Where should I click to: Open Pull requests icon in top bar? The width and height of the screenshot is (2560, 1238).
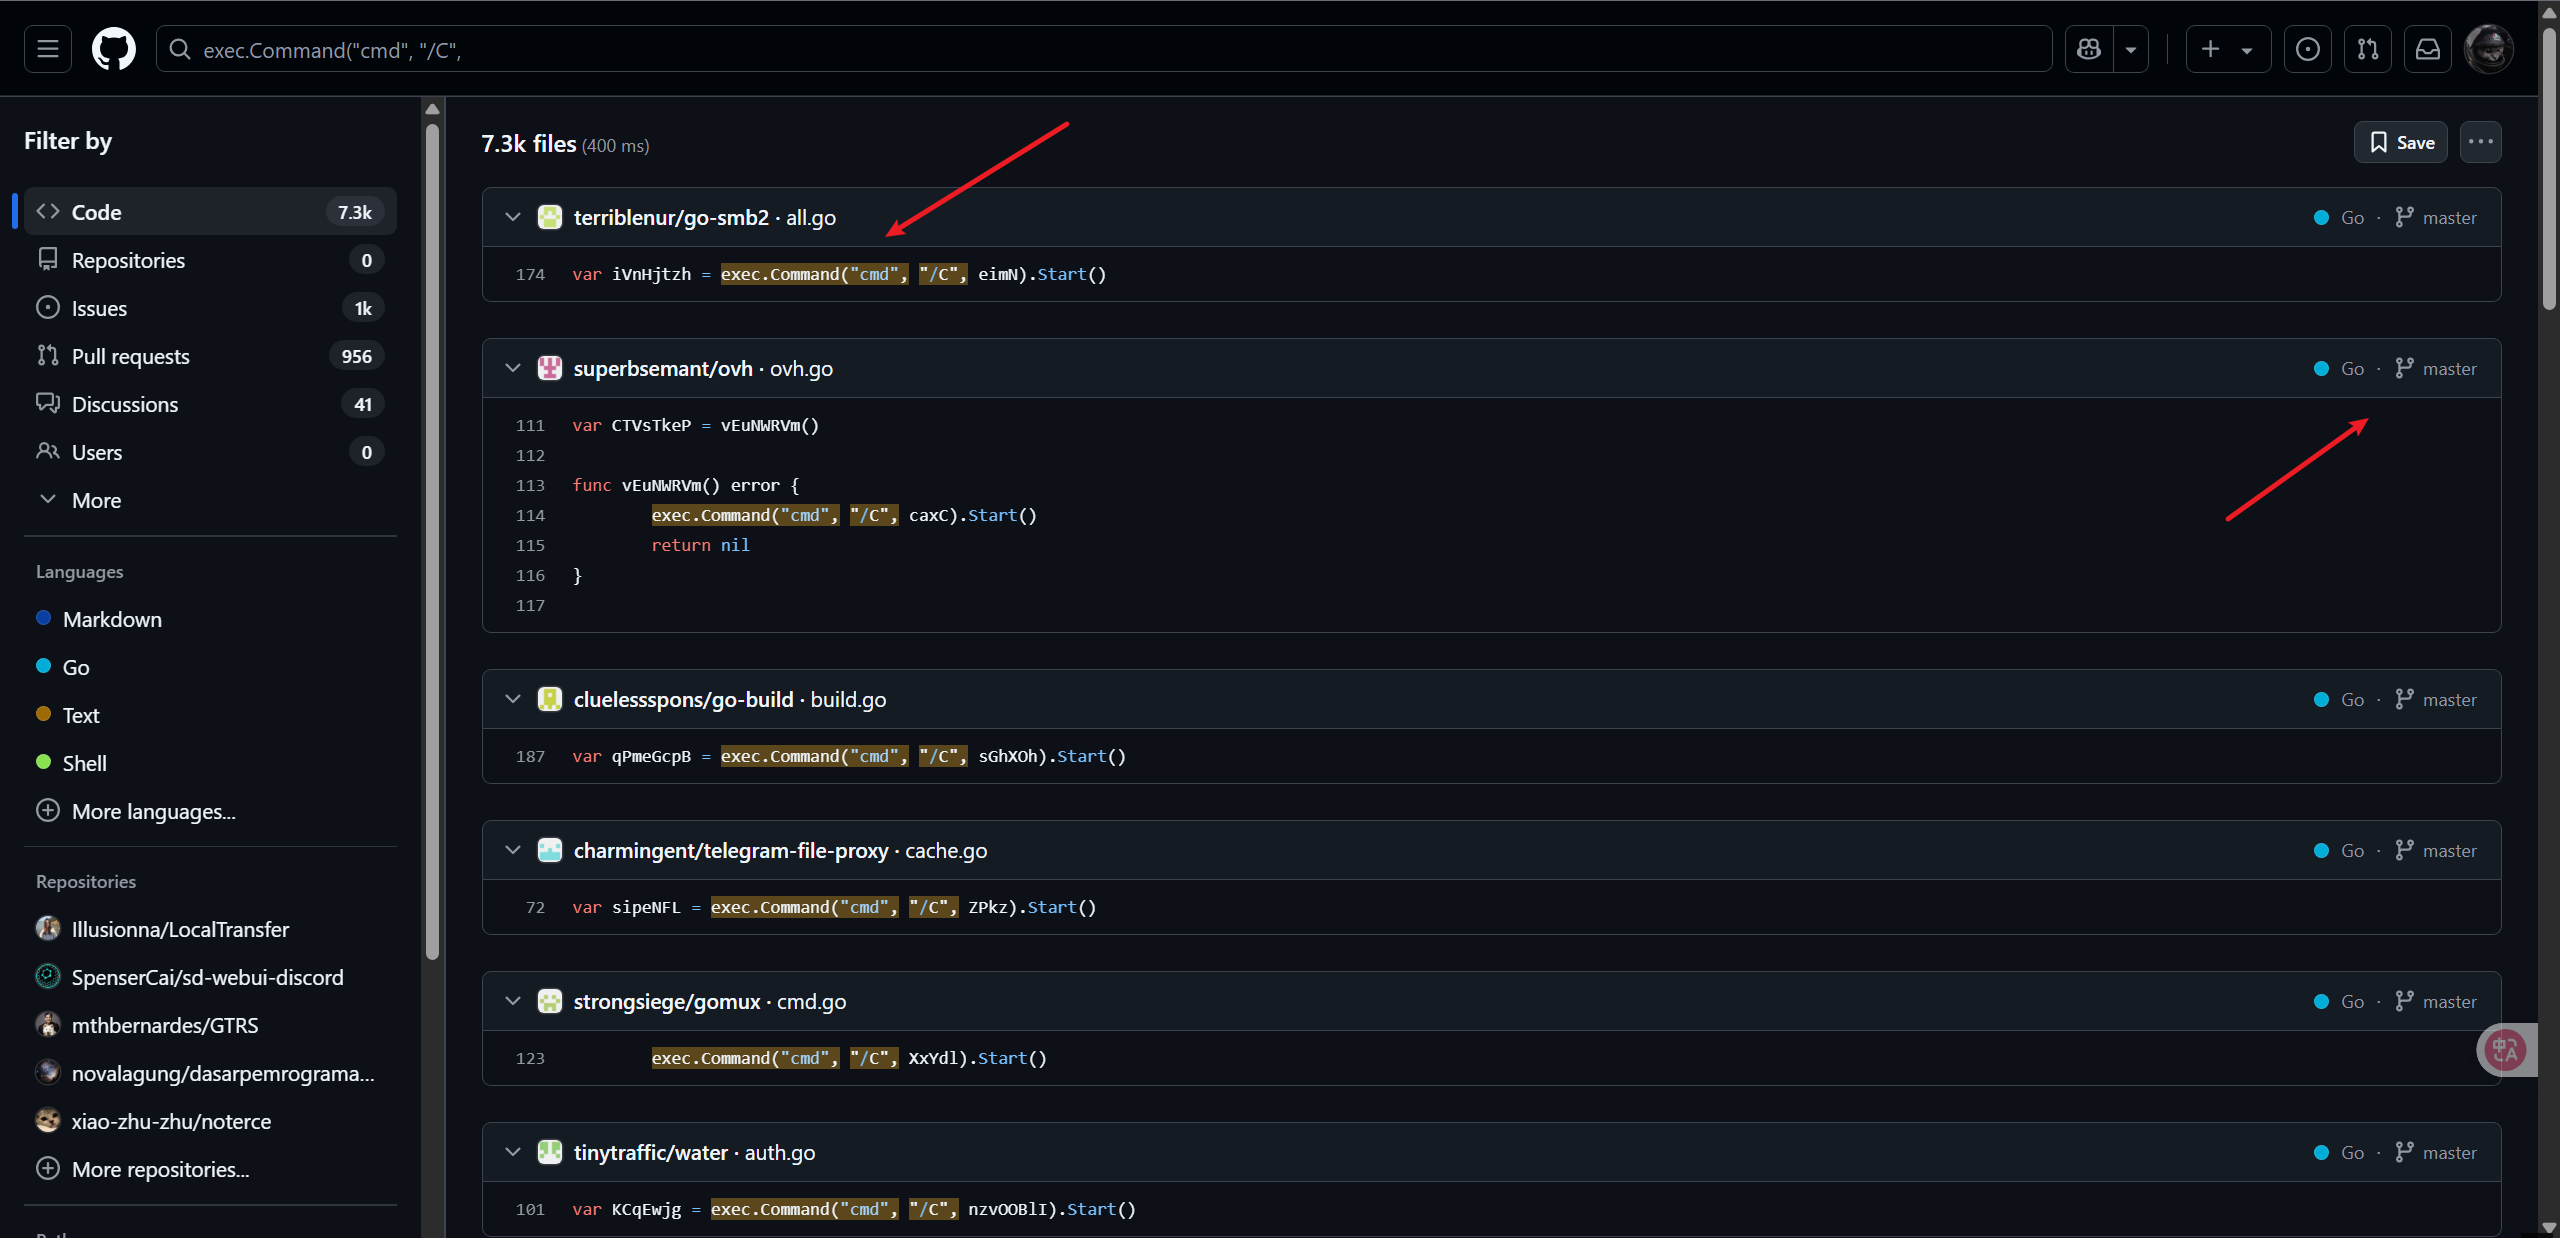pyautogui.click(x=2367, y=49)
